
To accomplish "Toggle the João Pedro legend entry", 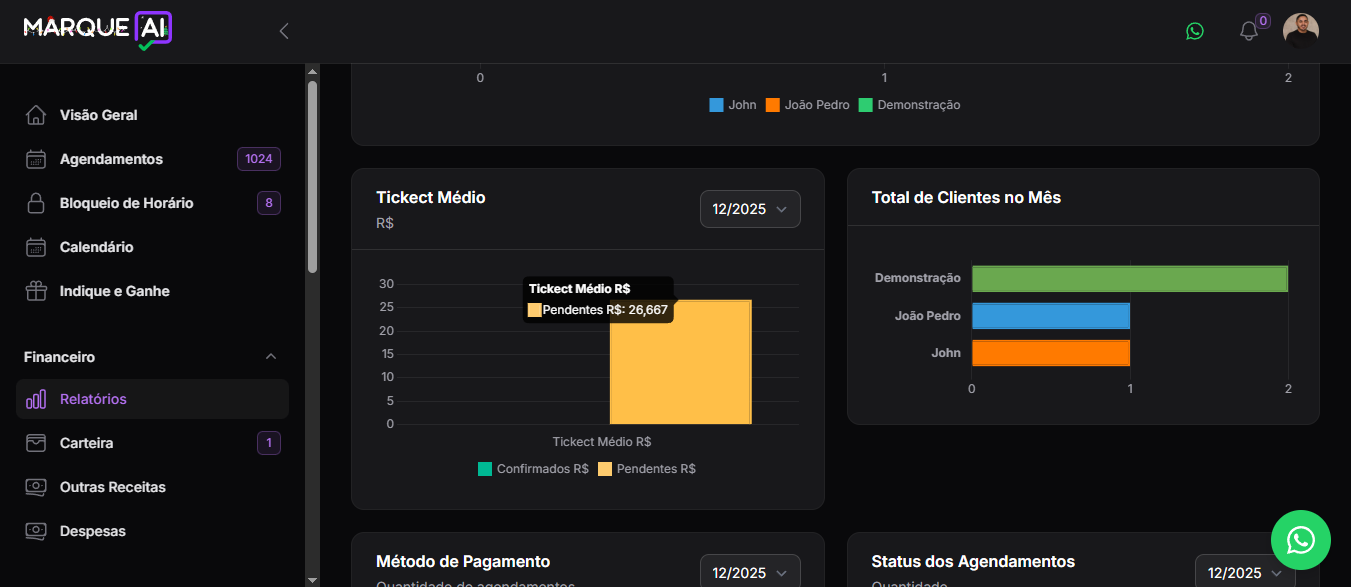I will (x=808, y=105).
